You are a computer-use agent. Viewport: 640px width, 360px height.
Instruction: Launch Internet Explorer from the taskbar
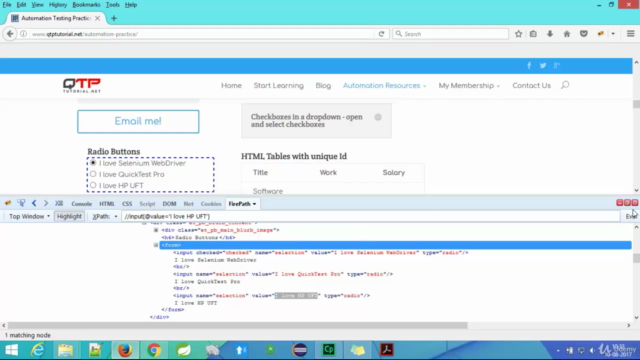(x=38, y=350)
